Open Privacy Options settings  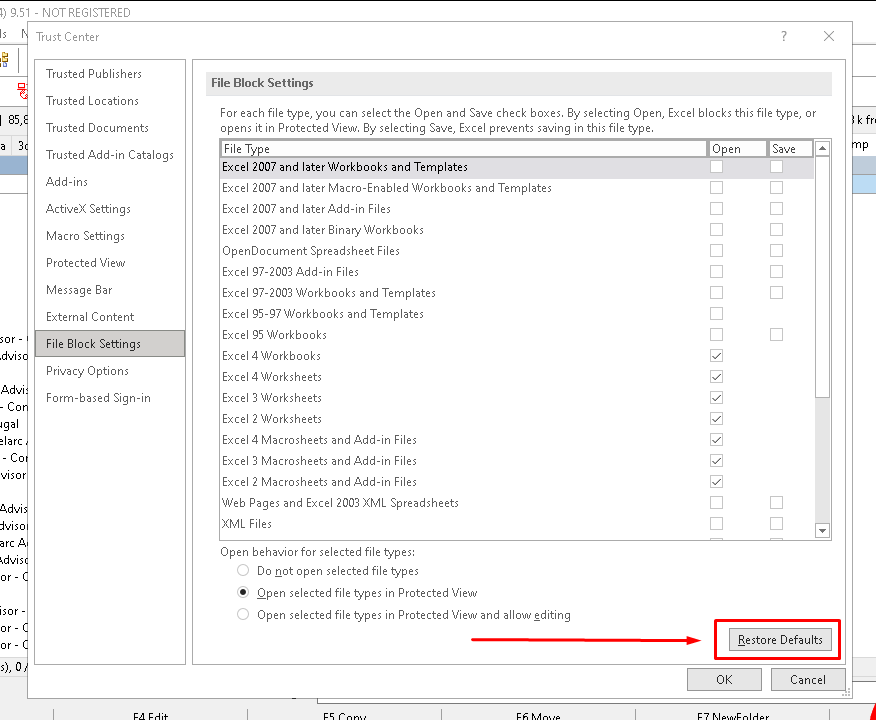(x=89, y=370)
